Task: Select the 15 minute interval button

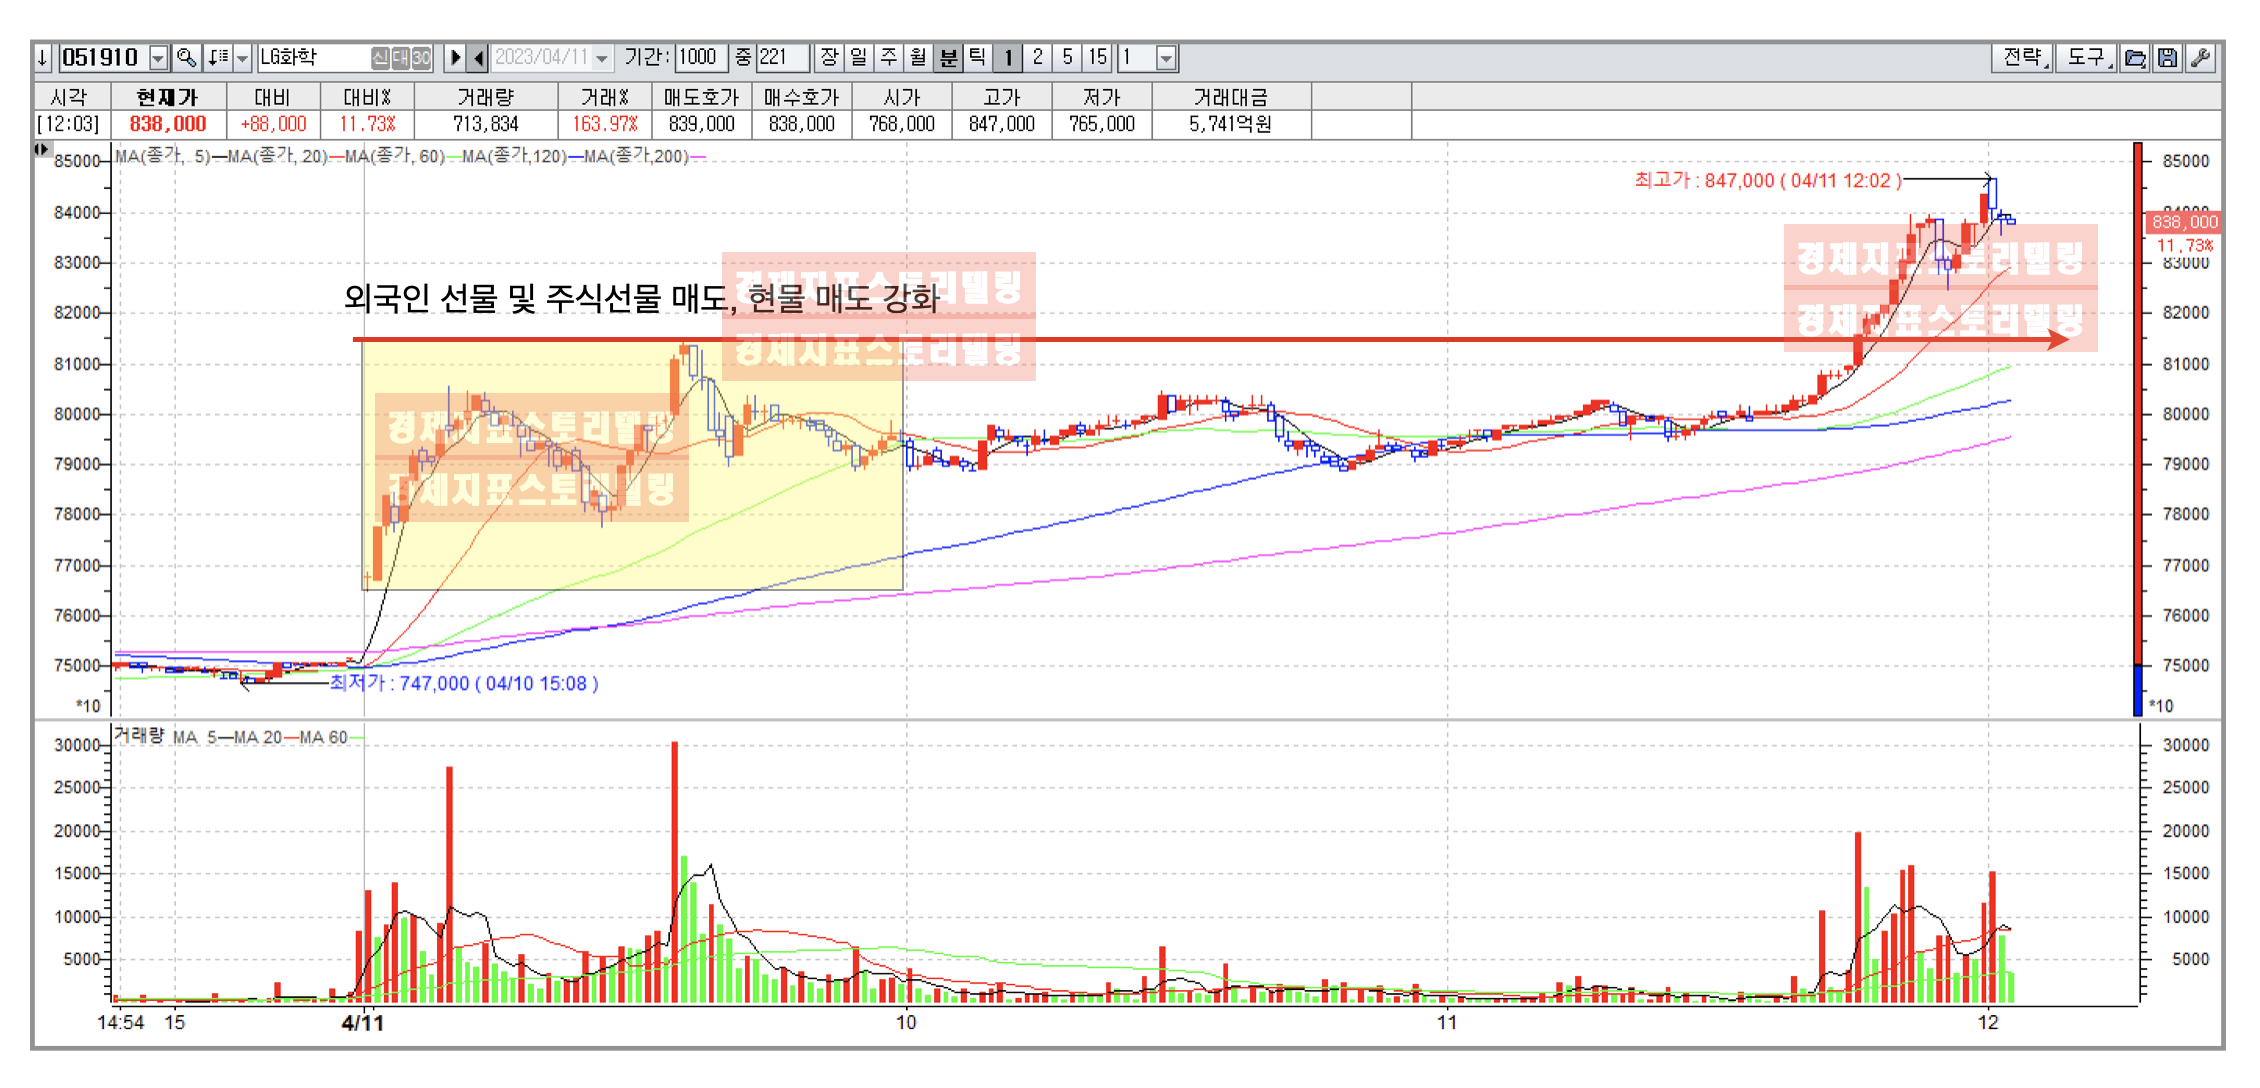Action: 1098,58
